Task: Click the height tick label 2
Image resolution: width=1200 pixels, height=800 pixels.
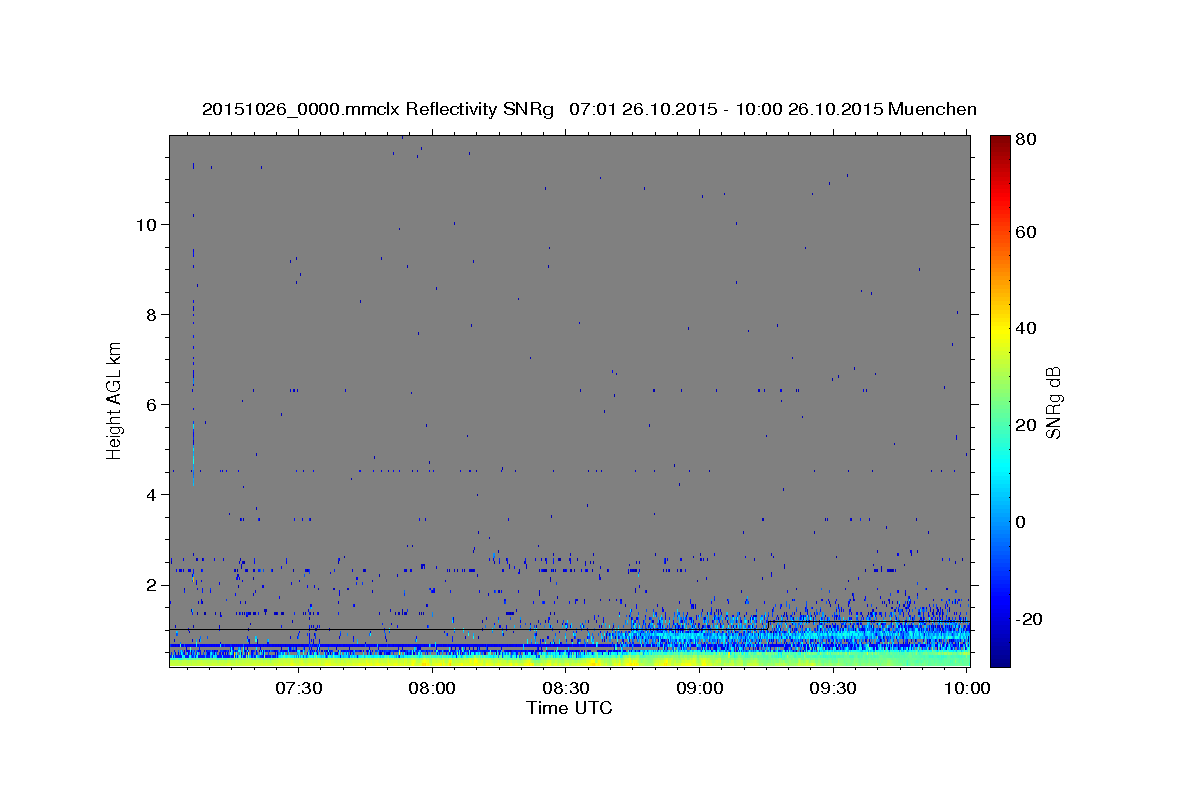Action: click(152, 584)
